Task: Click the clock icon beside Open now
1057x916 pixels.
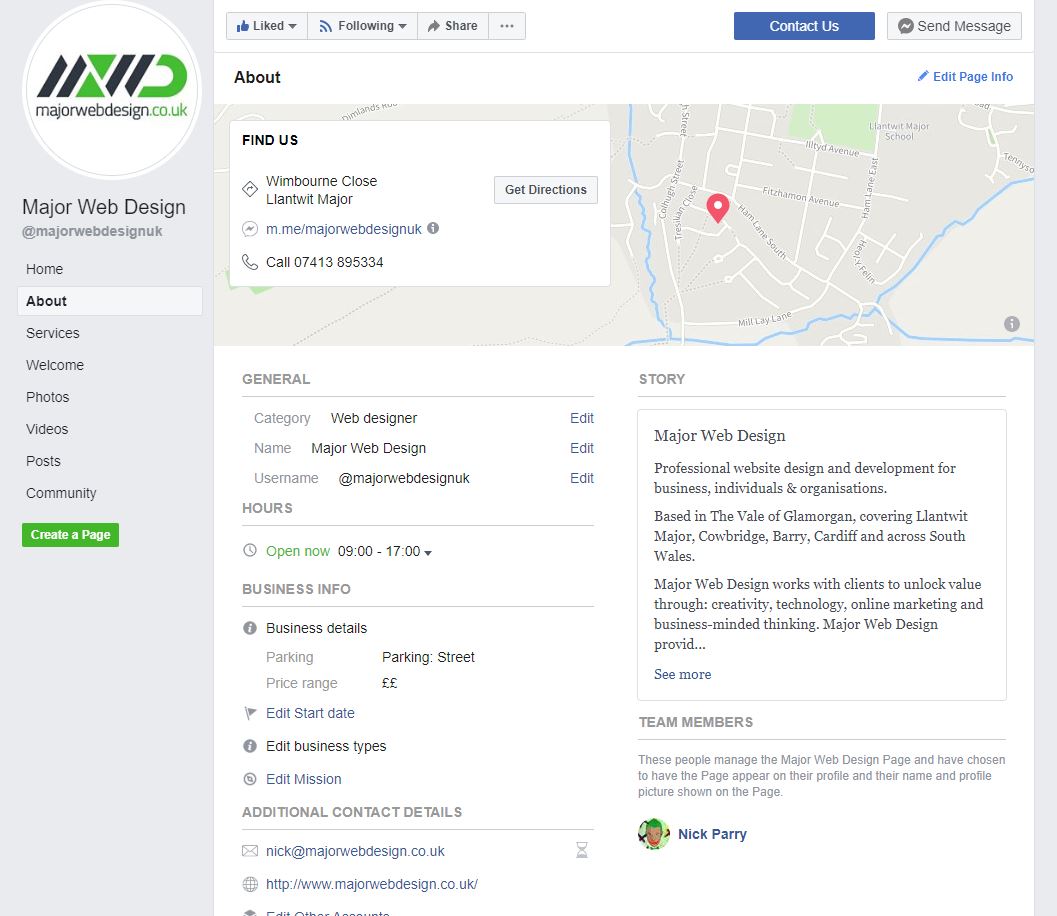Action: pyautogui.click(x=250, y=551)
